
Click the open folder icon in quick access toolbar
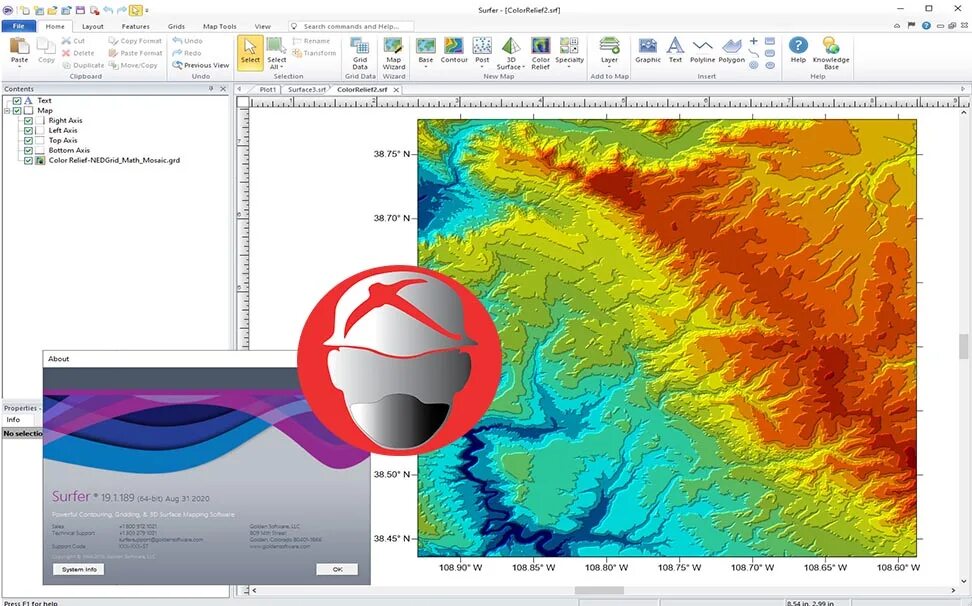click(53, 11)
